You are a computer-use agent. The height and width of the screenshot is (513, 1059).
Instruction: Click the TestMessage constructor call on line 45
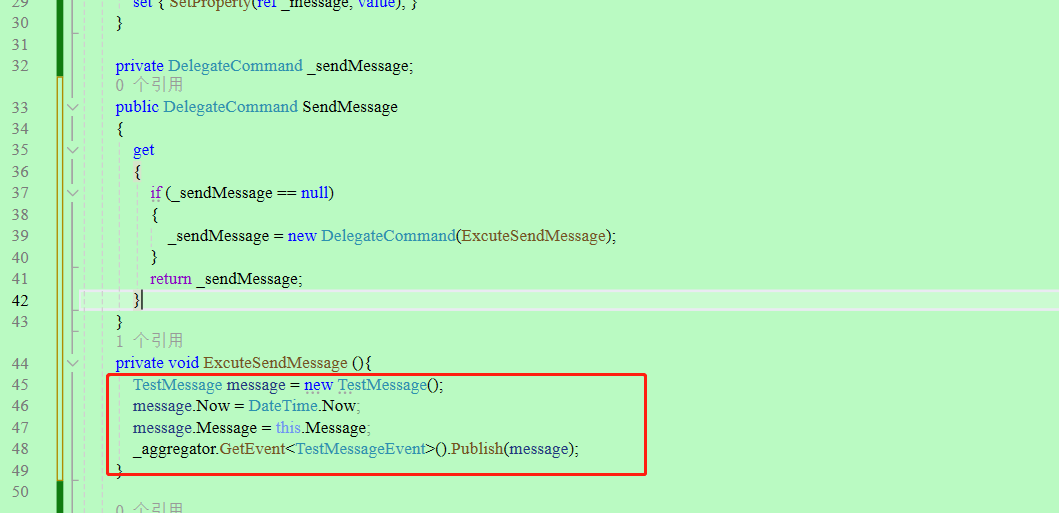click(383, 385)
